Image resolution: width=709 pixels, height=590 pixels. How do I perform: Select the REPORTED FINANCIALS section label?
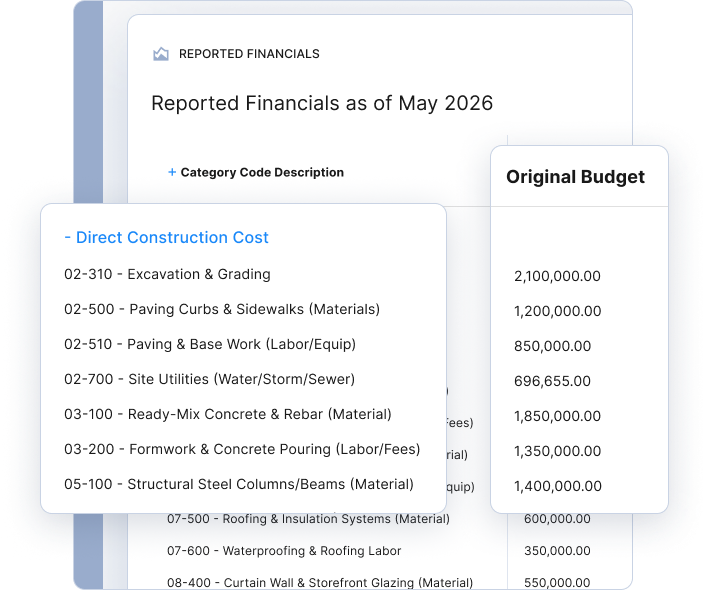click(x=249, y=54)
